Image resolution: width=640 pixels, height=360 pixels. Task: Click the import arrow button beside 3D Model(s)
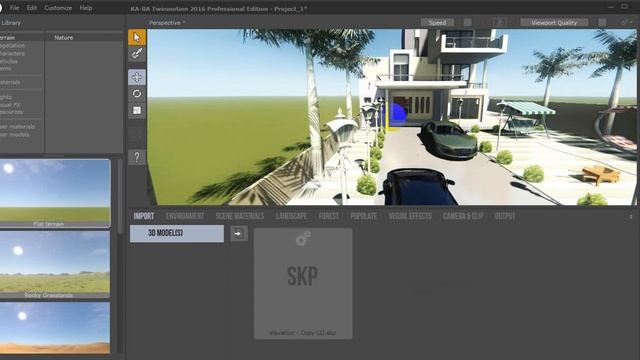[x=239, y=233]
